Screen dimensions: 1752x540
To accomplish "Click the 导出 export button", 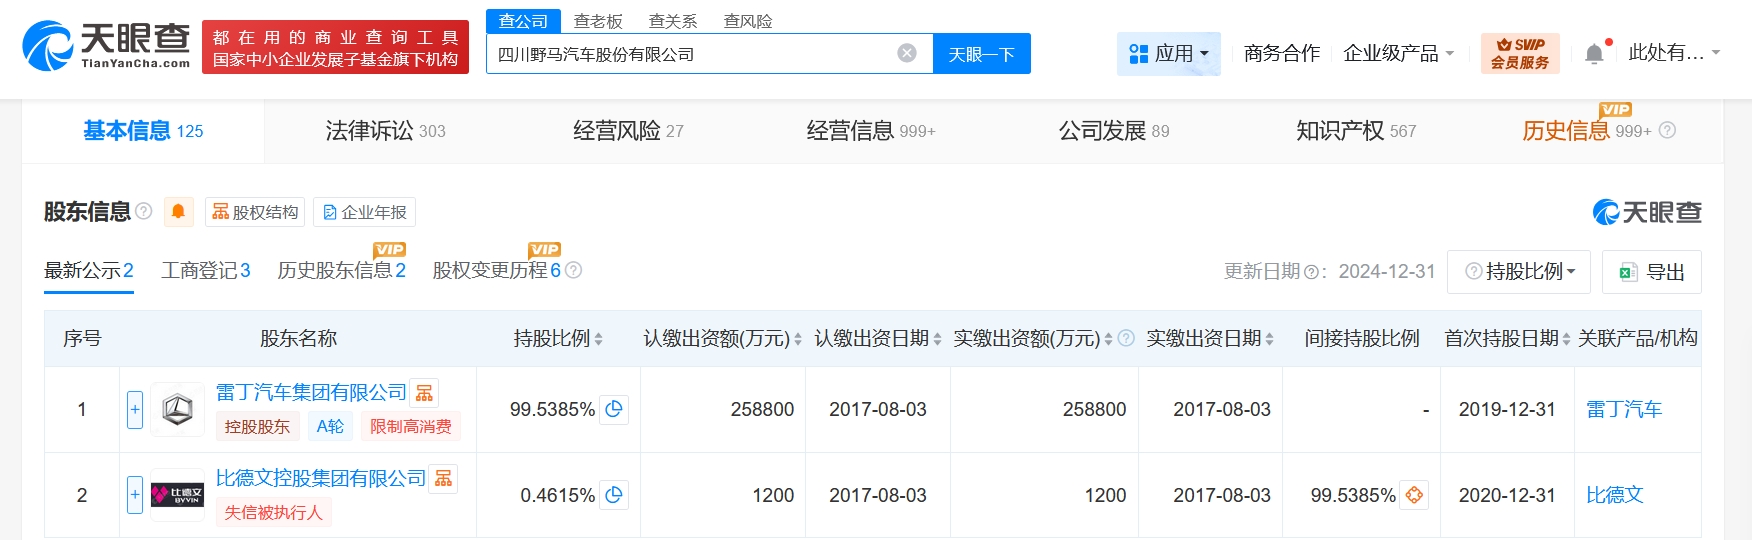I will coord(1652,272).
